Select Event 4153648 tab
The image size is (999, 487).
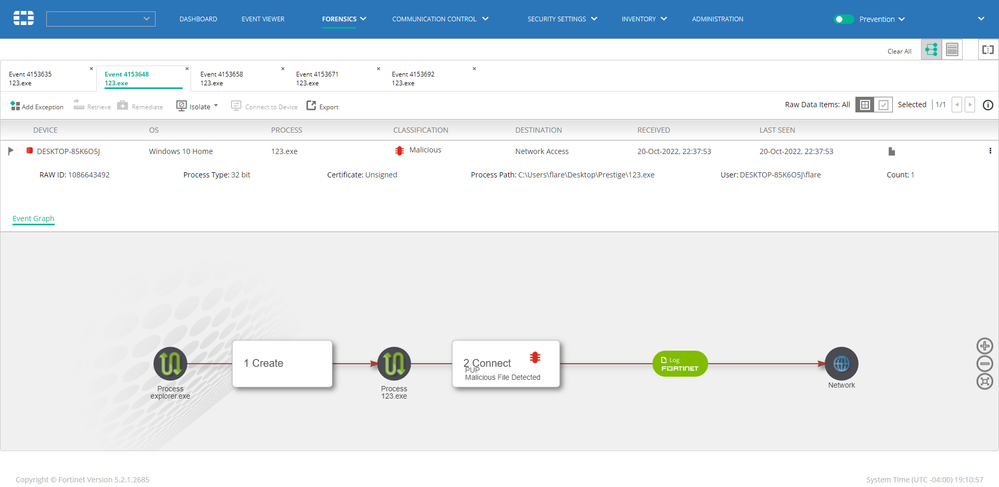coord(143,78)
